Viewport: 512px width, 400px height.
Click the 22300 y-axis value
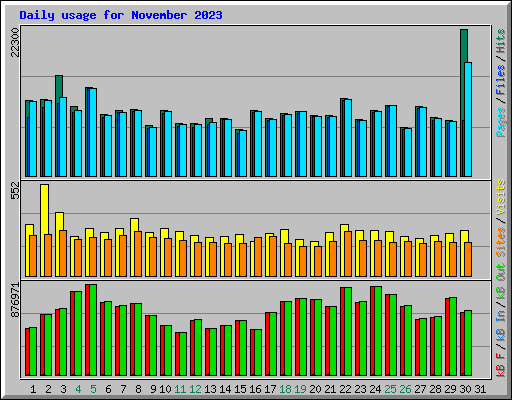[x=15, y=42]
